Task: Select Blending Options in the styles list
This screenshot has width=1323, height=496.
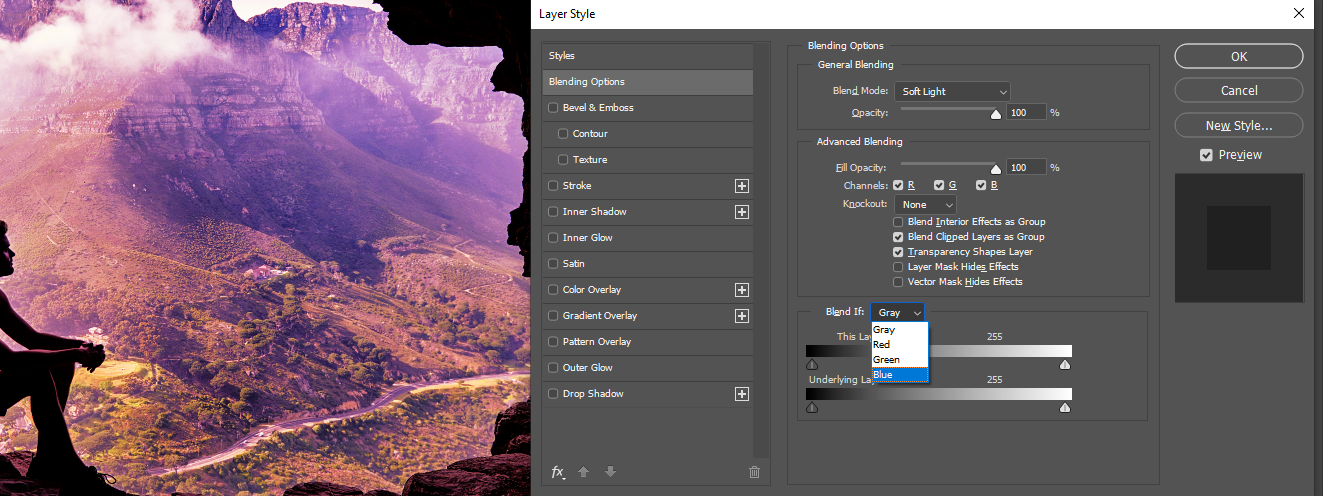Action: (647, 82)
